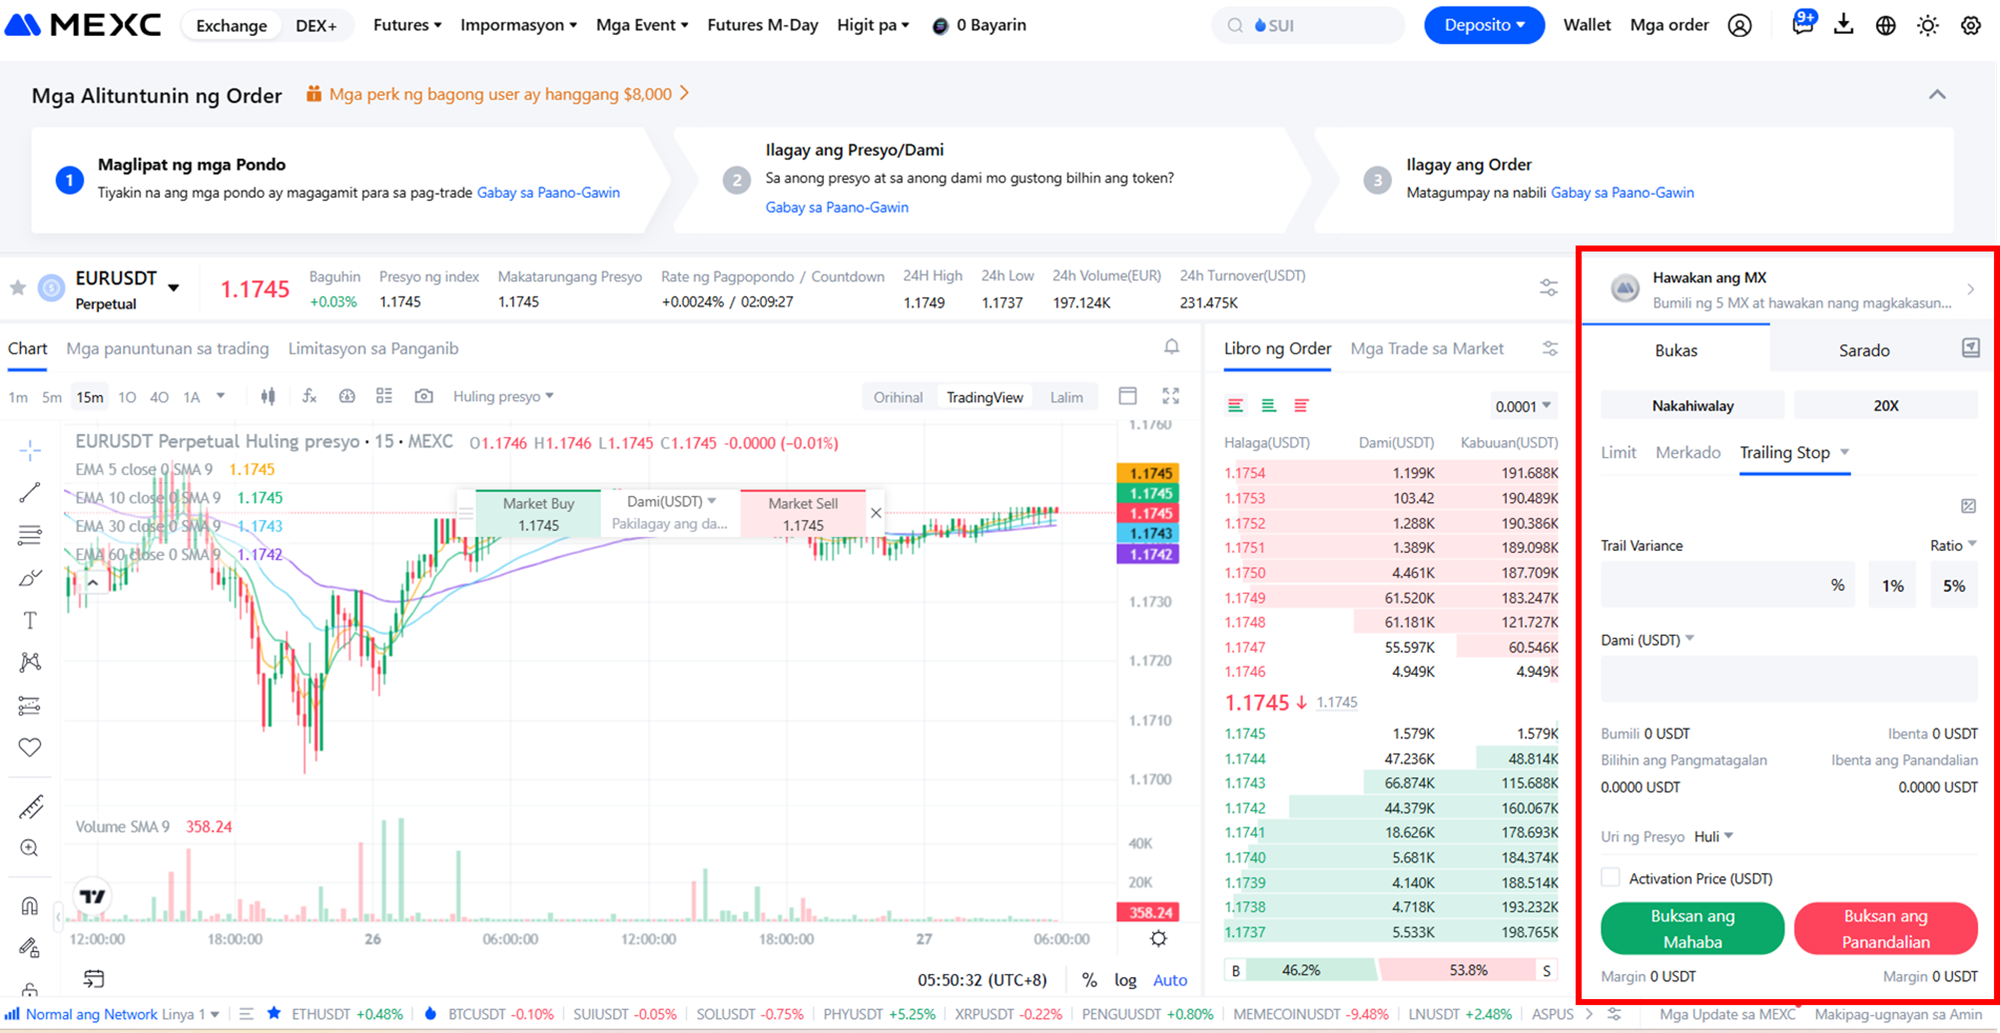The height and width of the screenshot is (1033, 2000).
Task: Expand chart to fullscreen icon
Action: click(1170, 396)
